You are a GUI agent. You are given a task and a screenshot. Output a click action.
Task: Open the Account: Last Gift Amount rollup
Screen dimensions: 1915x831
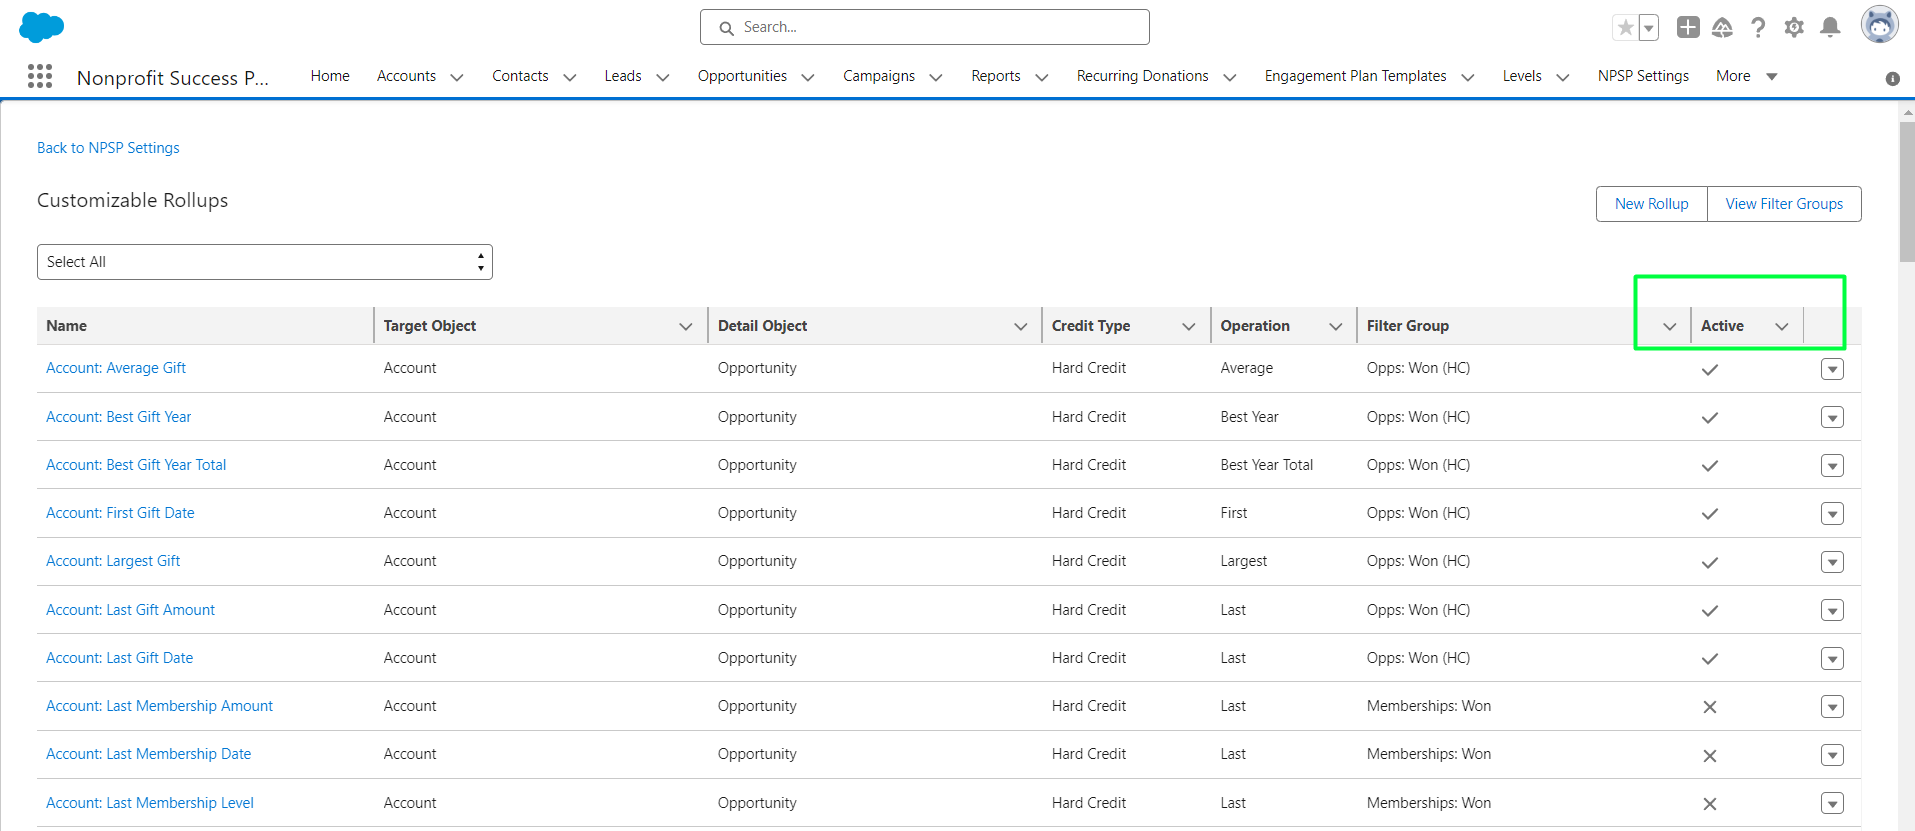[x=130, y=610]
